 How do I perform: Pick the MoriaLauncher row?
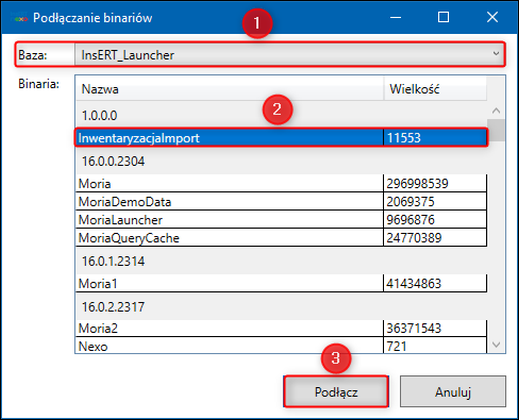coord(281,219)
